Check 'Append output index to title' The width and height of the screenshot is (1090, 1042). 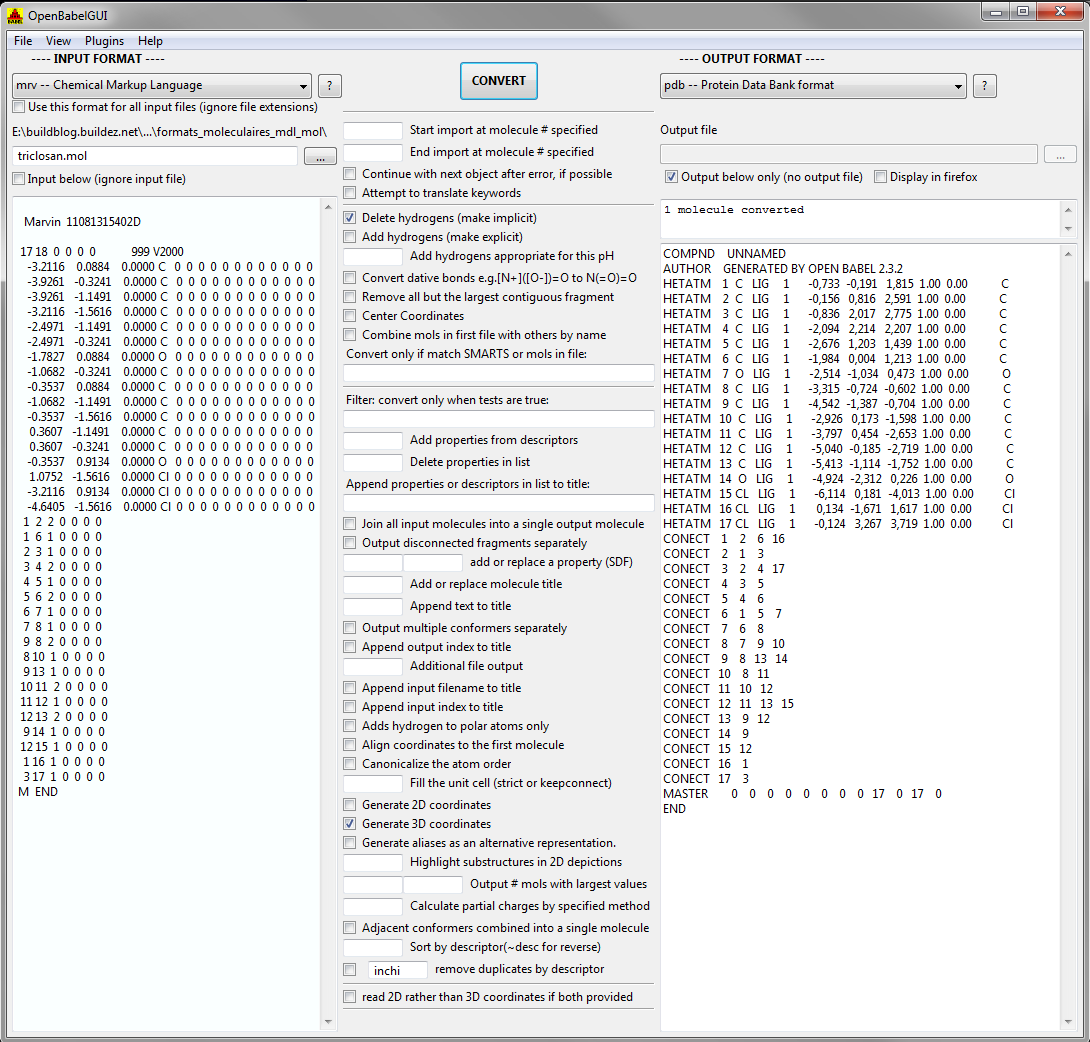point(350,647)
